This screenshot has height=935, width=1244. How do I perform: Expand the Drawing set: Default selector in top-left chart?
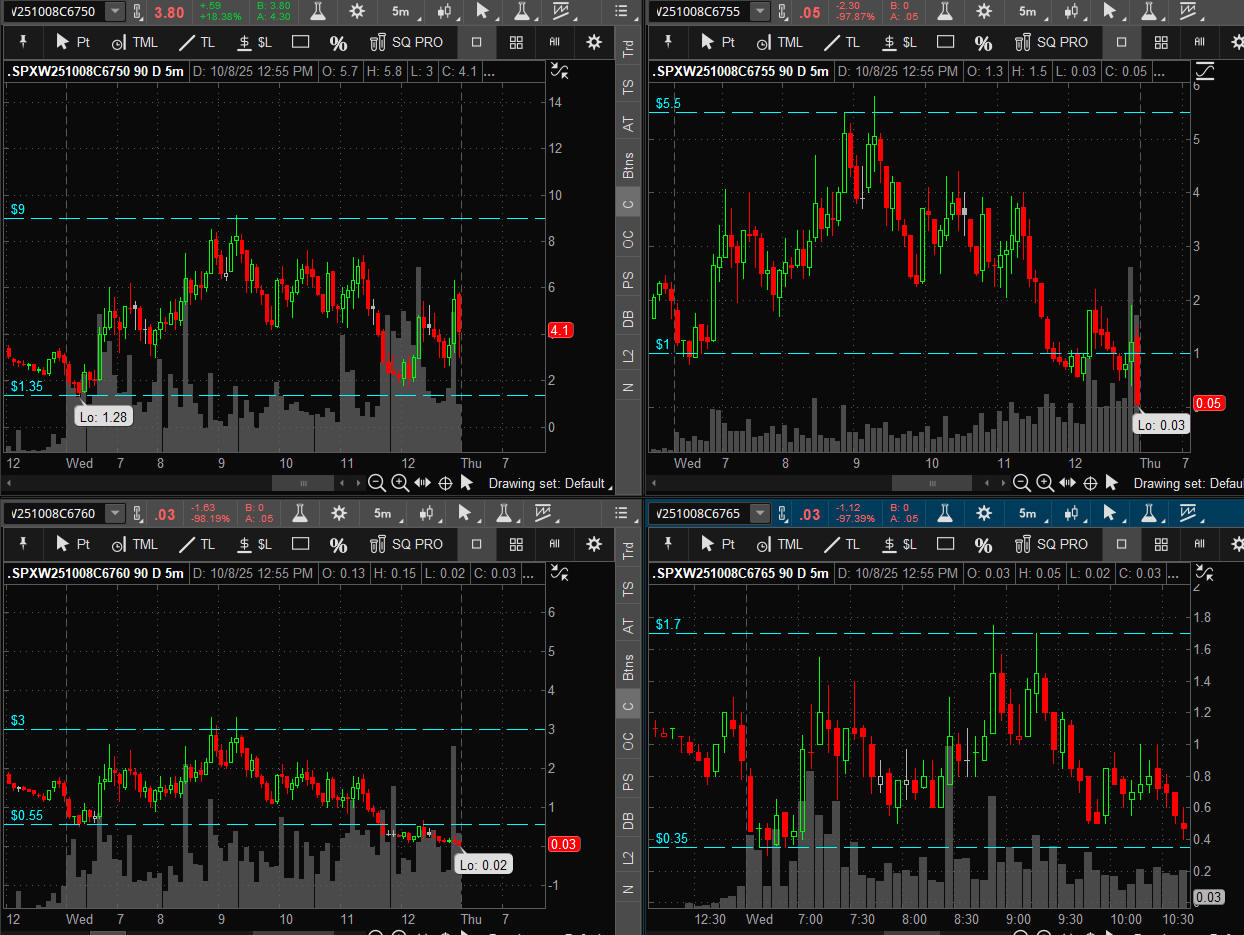coord(550,483)
